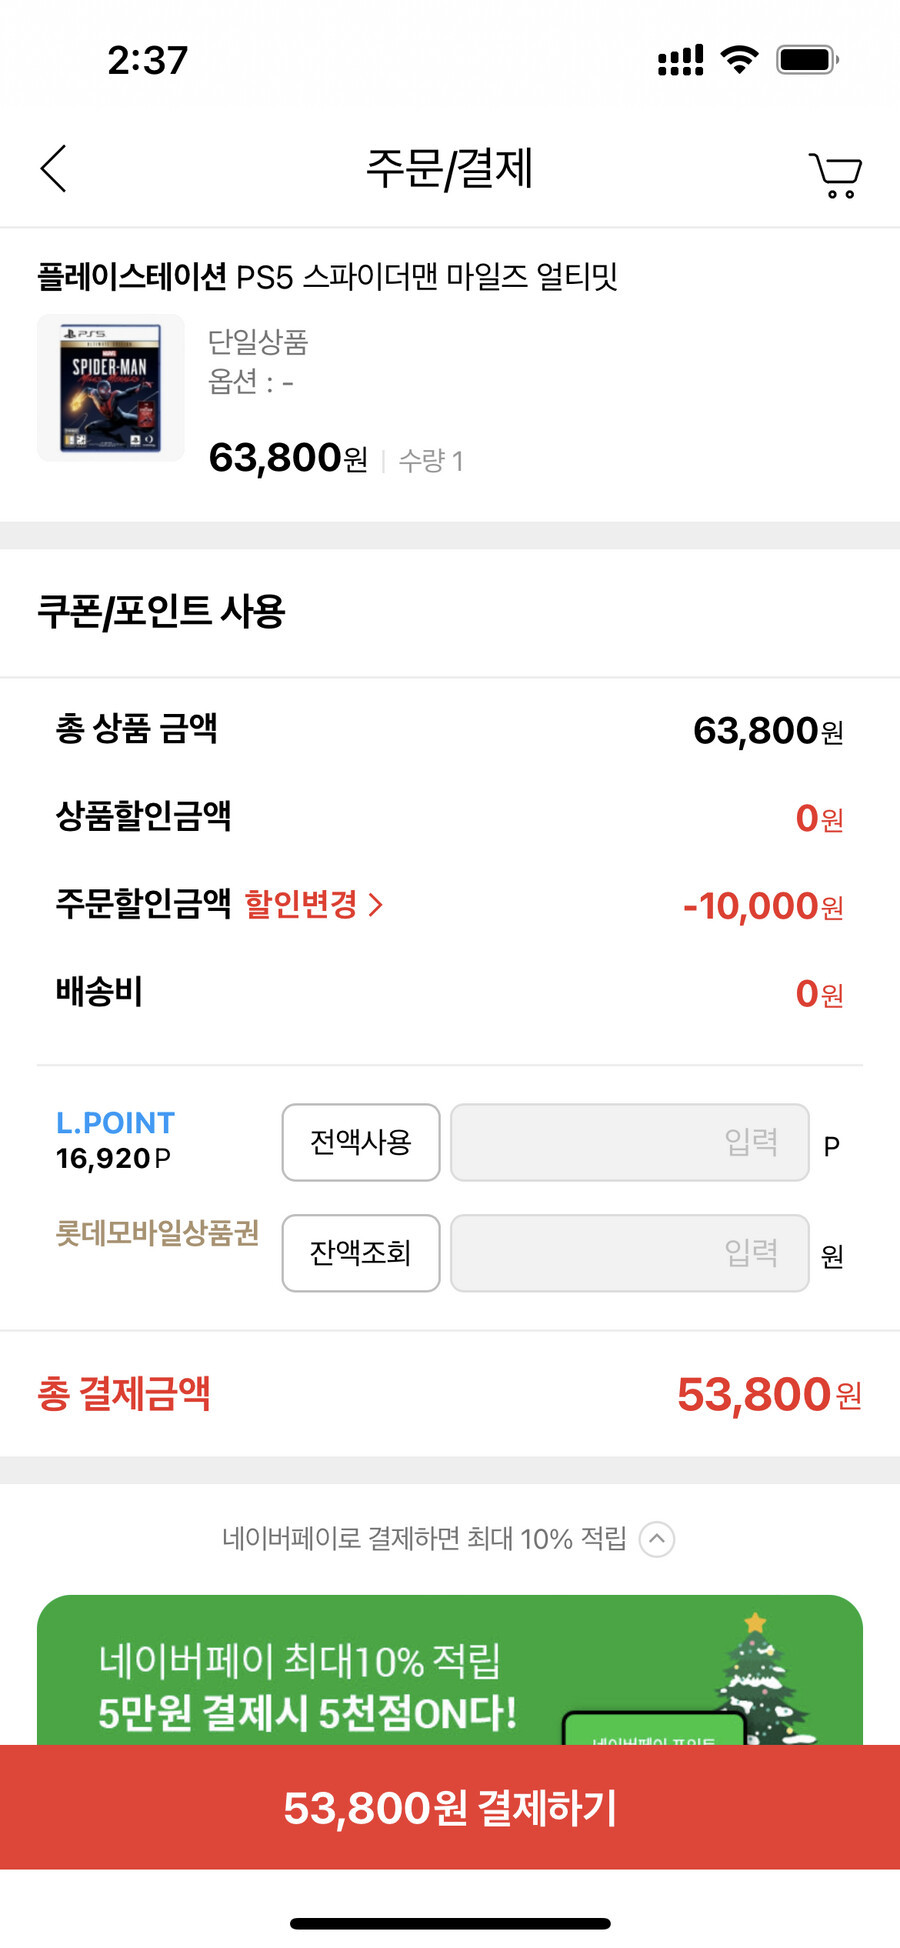Tap the back arrow icon
The height and width of the screenshot is (1948, 900).
point(54,168)
